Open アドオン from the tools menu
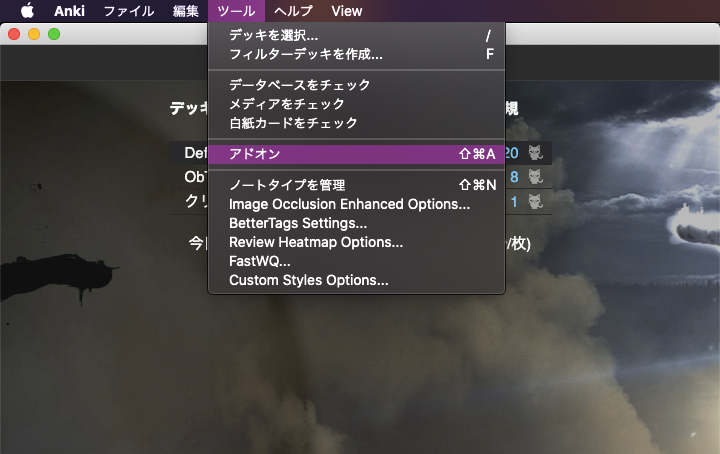The width and height of the screenshot is (720, 454). [356, 154]
